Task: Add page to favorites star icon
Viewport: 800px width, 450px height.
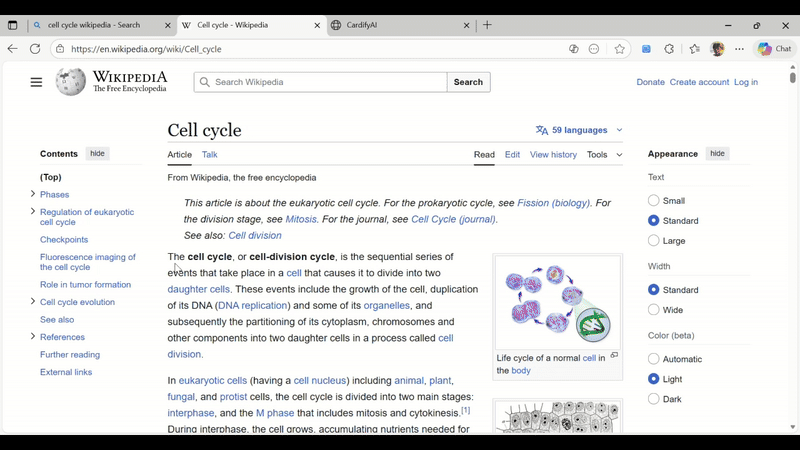Action: click(619, 49)
